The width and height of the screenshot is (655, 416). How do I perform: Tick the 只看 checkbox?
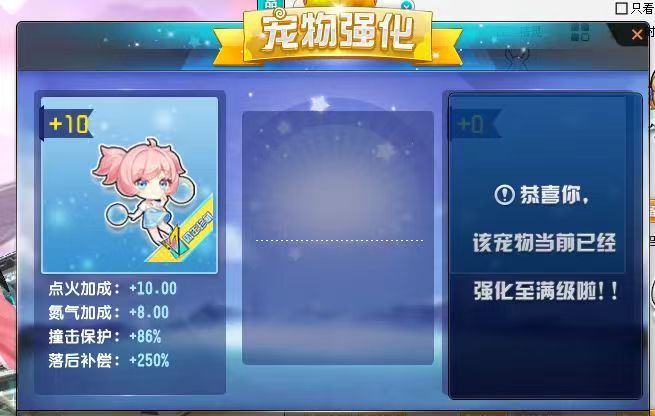[622, 8]
